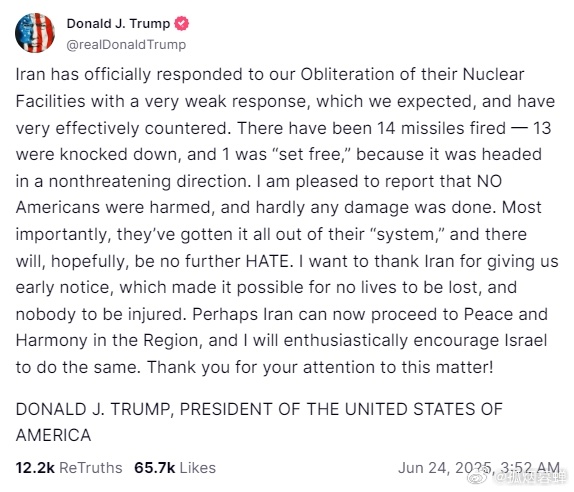Click the capitalized word HATE
The height and width of the screenshot is (492, 574).
coord(269,261)
